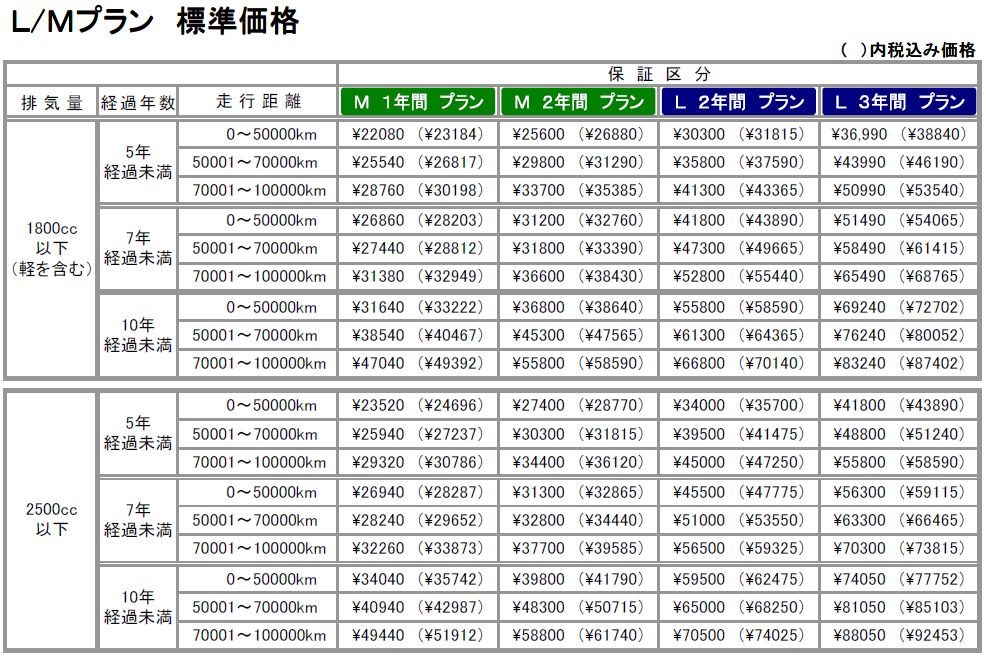Select the ¥45500 (¥47775) price cell
This screenshot has height=657, width=986.
(x=738, y=492)
